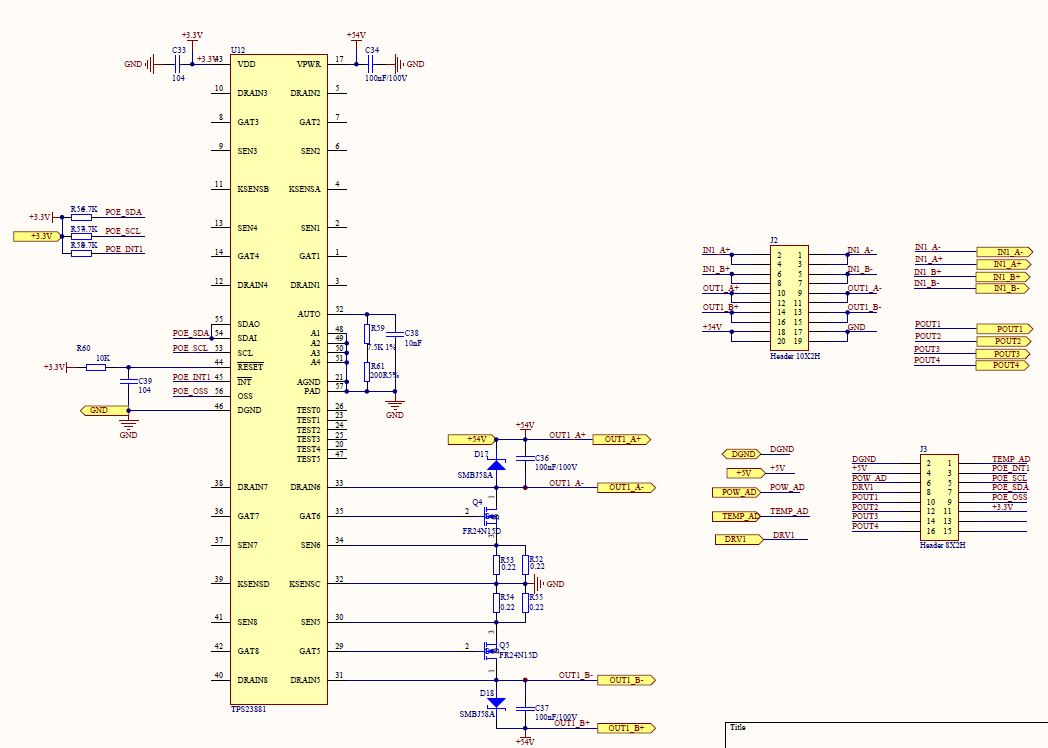Click the 'Header 8X2H' label text
This screenshot has height=748, width=1048.
(942, 545)
